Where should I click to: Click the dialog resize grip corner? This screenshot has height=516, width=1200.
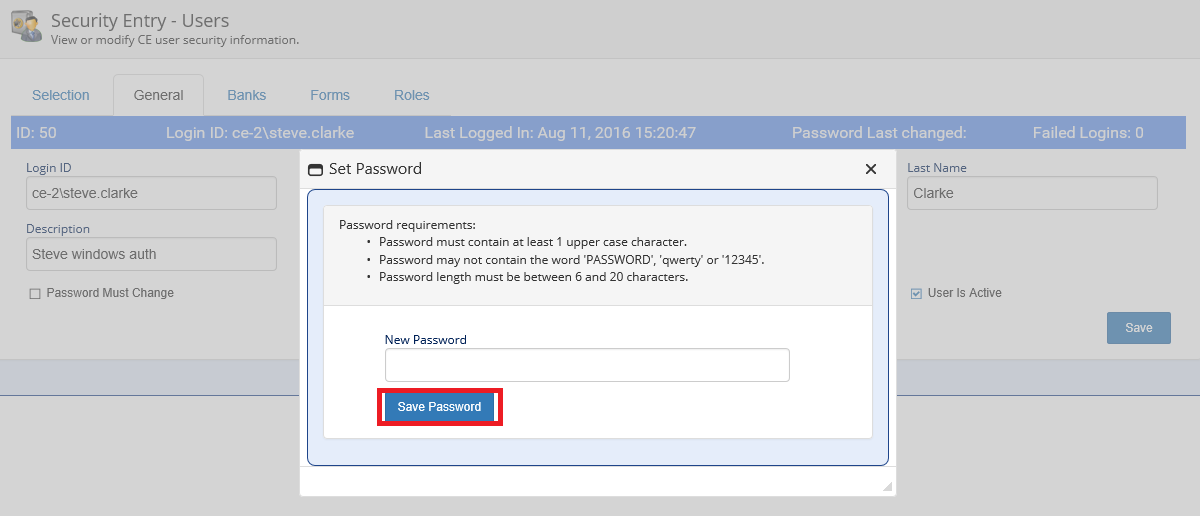886,486
